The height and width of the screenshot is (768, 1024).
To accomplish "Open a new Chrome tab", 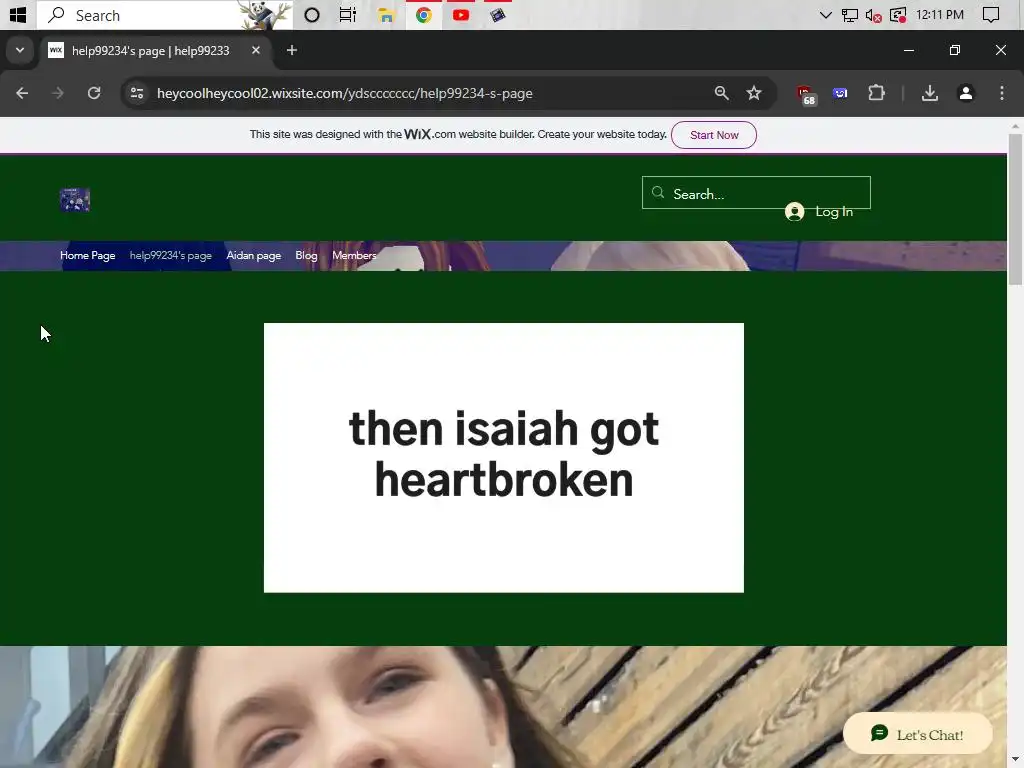I will tap(292, 50).
